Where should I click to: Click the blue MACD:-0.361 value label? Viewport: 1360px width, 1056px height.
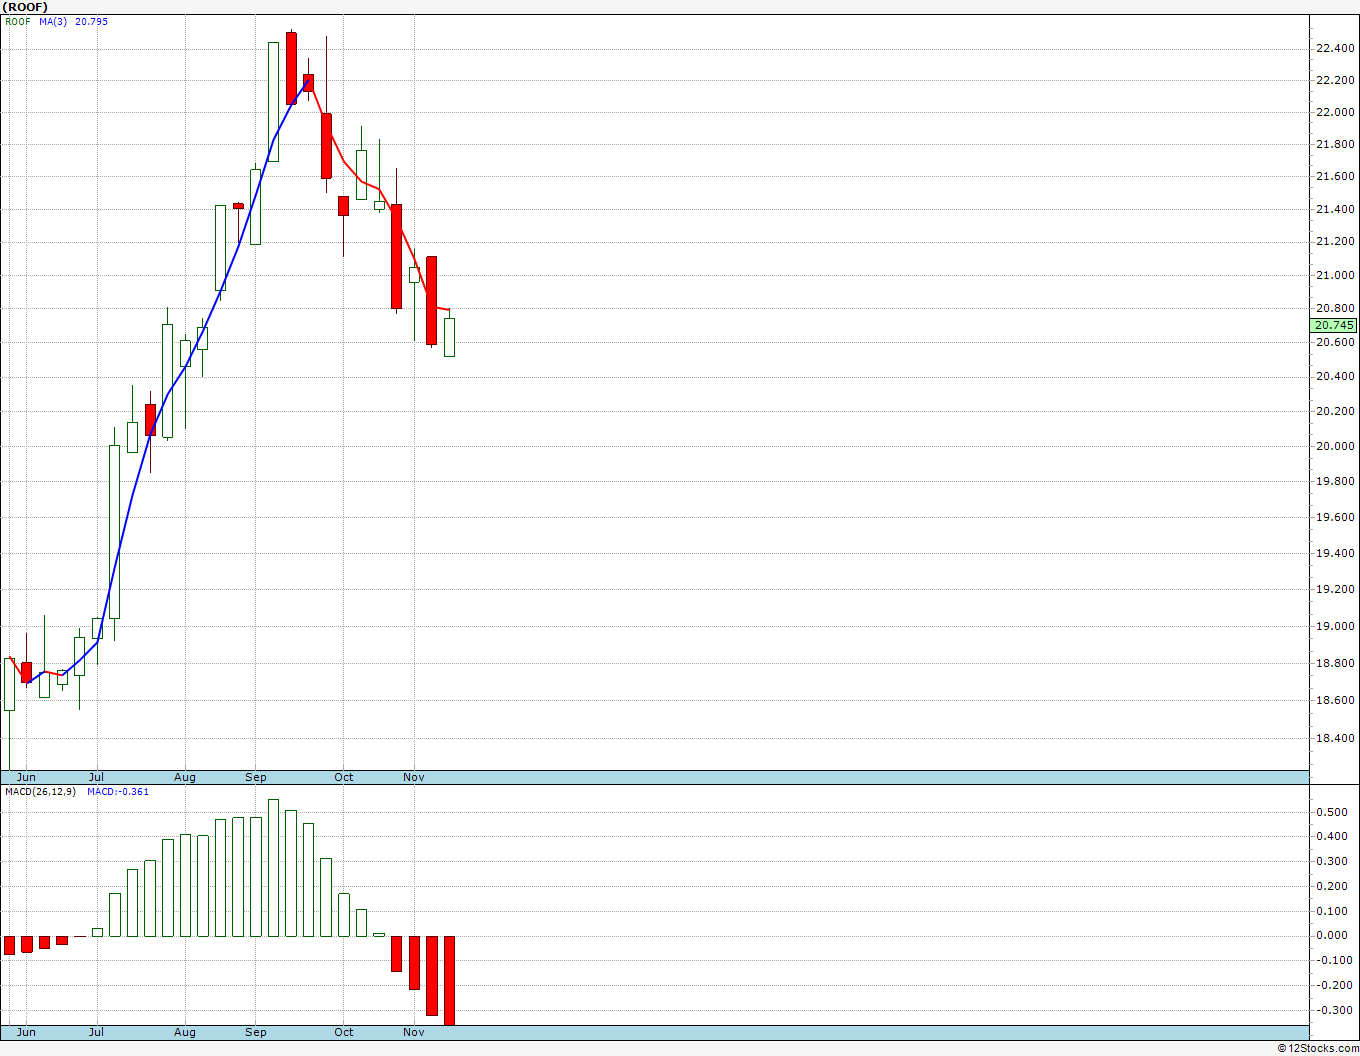tap(118, 791)
